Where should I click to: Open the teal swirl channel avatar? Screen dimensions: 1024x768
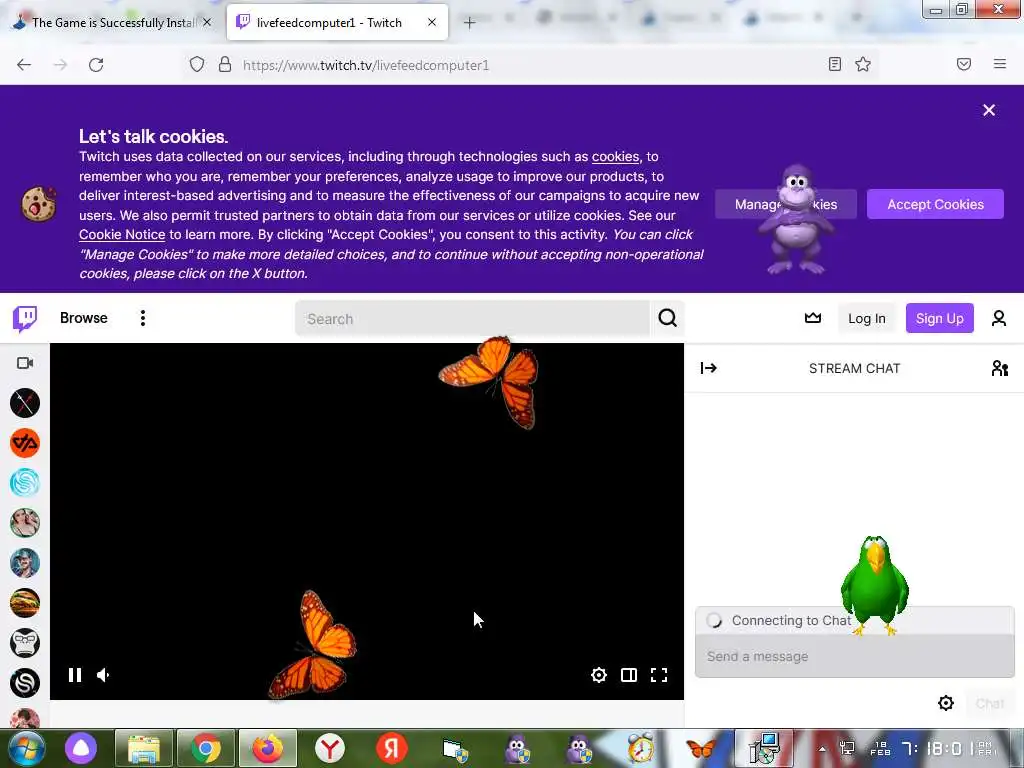(25, 483)
